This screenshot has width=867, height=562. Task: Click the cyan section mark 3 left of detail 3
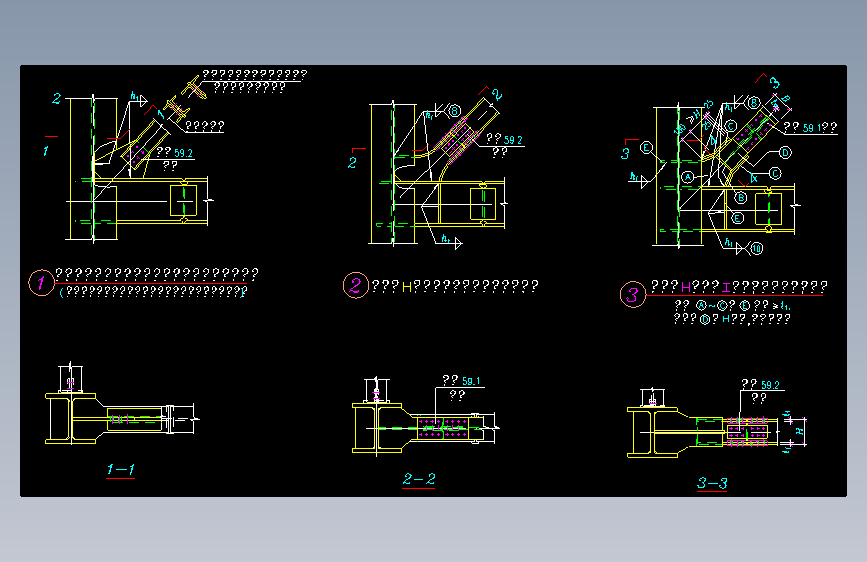point(625,153)
